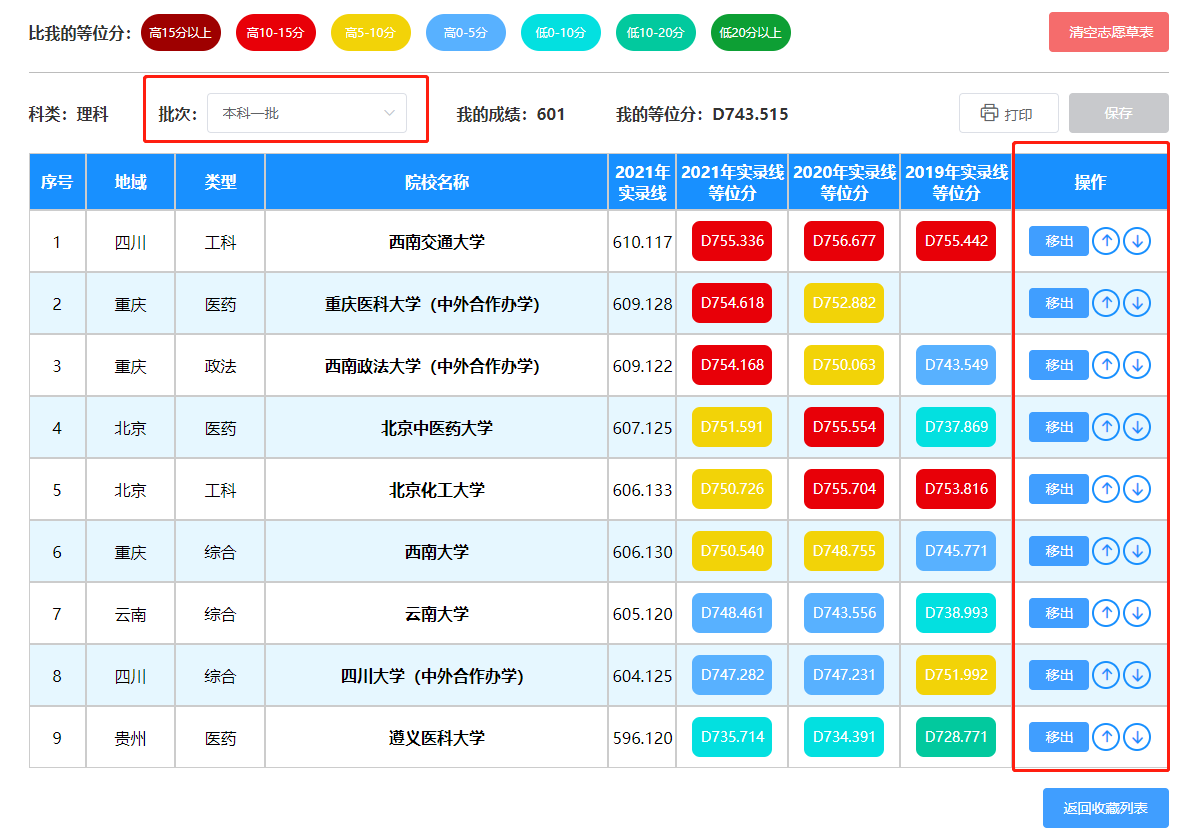Click the 保存 button
This screenshot has height=837, width=1197.
pos(1118,113)
